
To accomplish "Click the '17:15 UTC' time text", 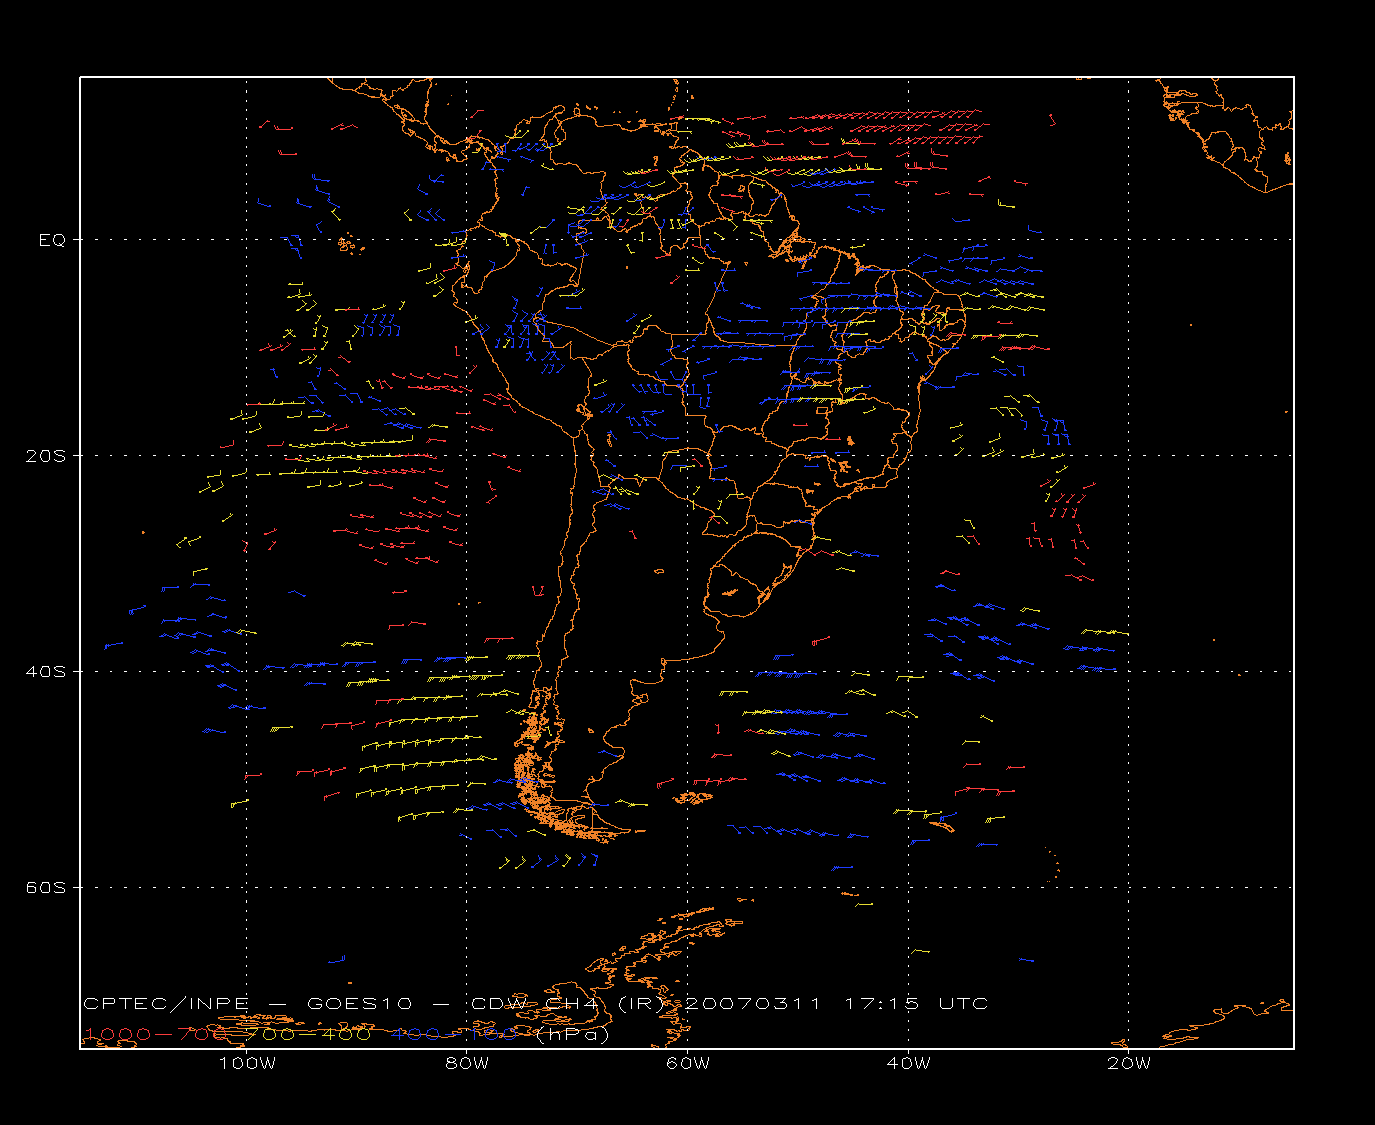I will pos(916,1003).
